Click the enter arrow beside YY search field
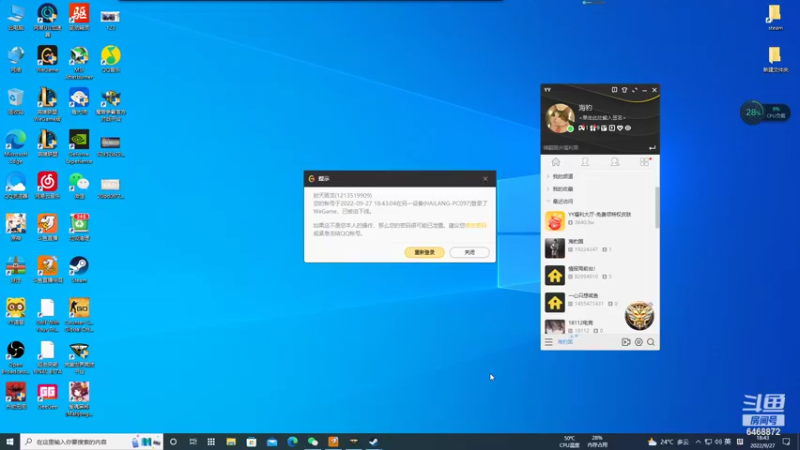This screenshot has height=450, width=800. [652, 147]
